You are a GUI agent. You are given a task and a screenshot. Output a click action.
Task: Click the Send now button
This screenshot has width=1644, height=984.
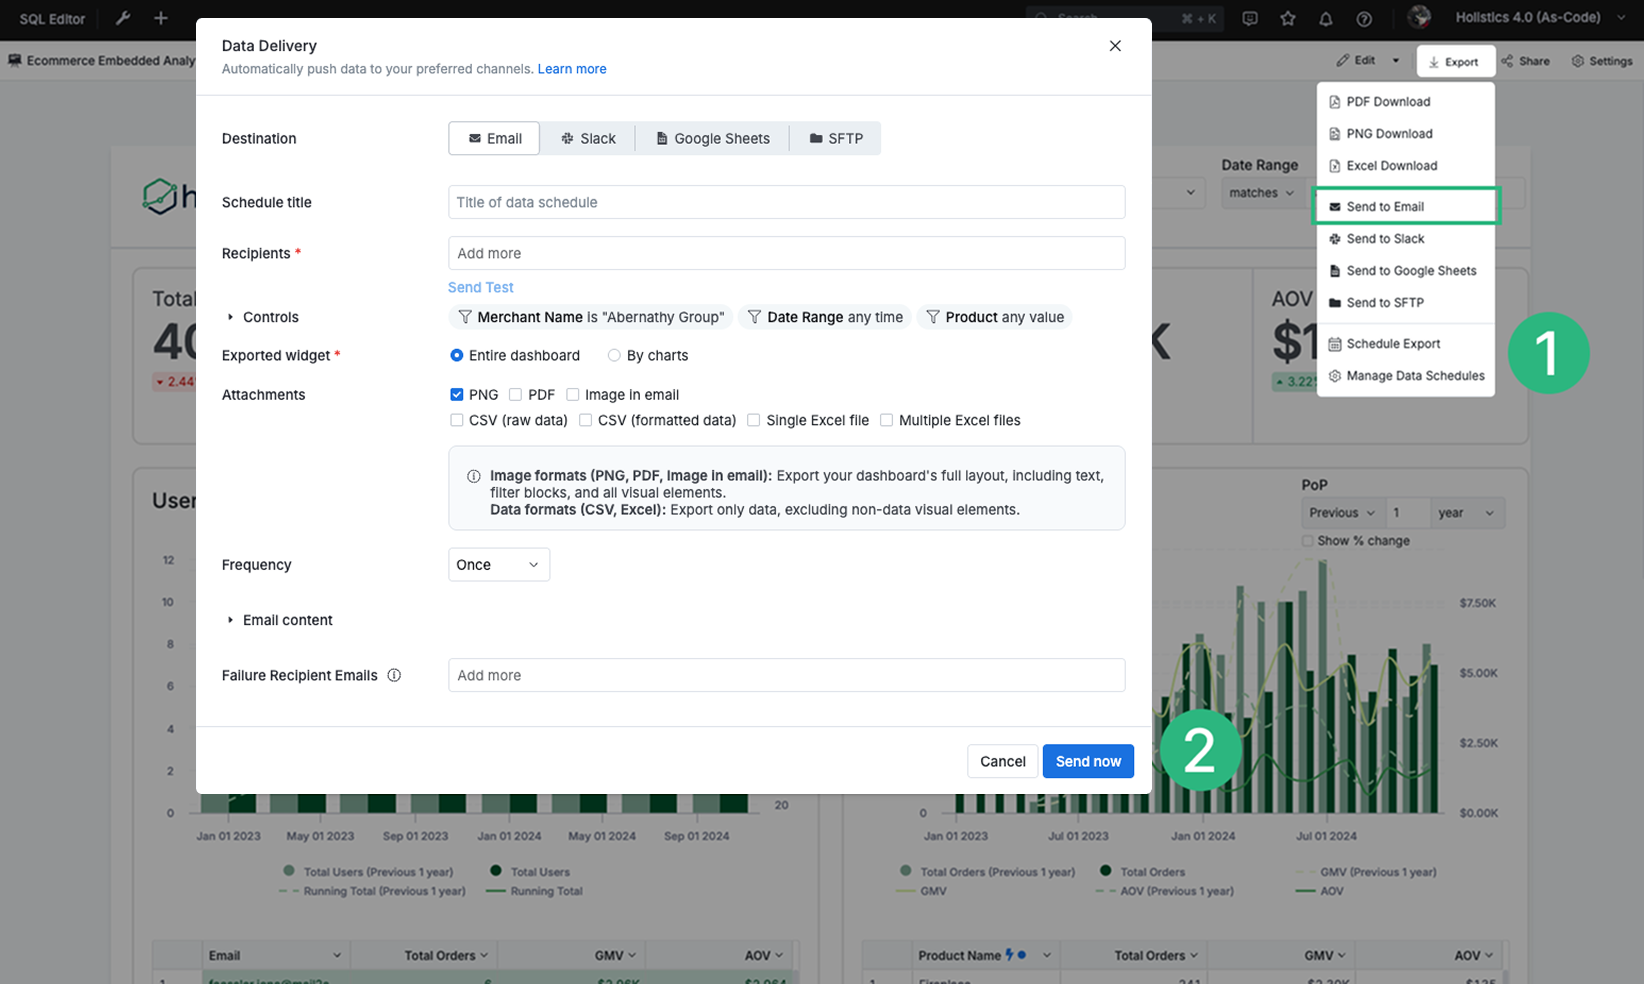[x=1088, y=761]
